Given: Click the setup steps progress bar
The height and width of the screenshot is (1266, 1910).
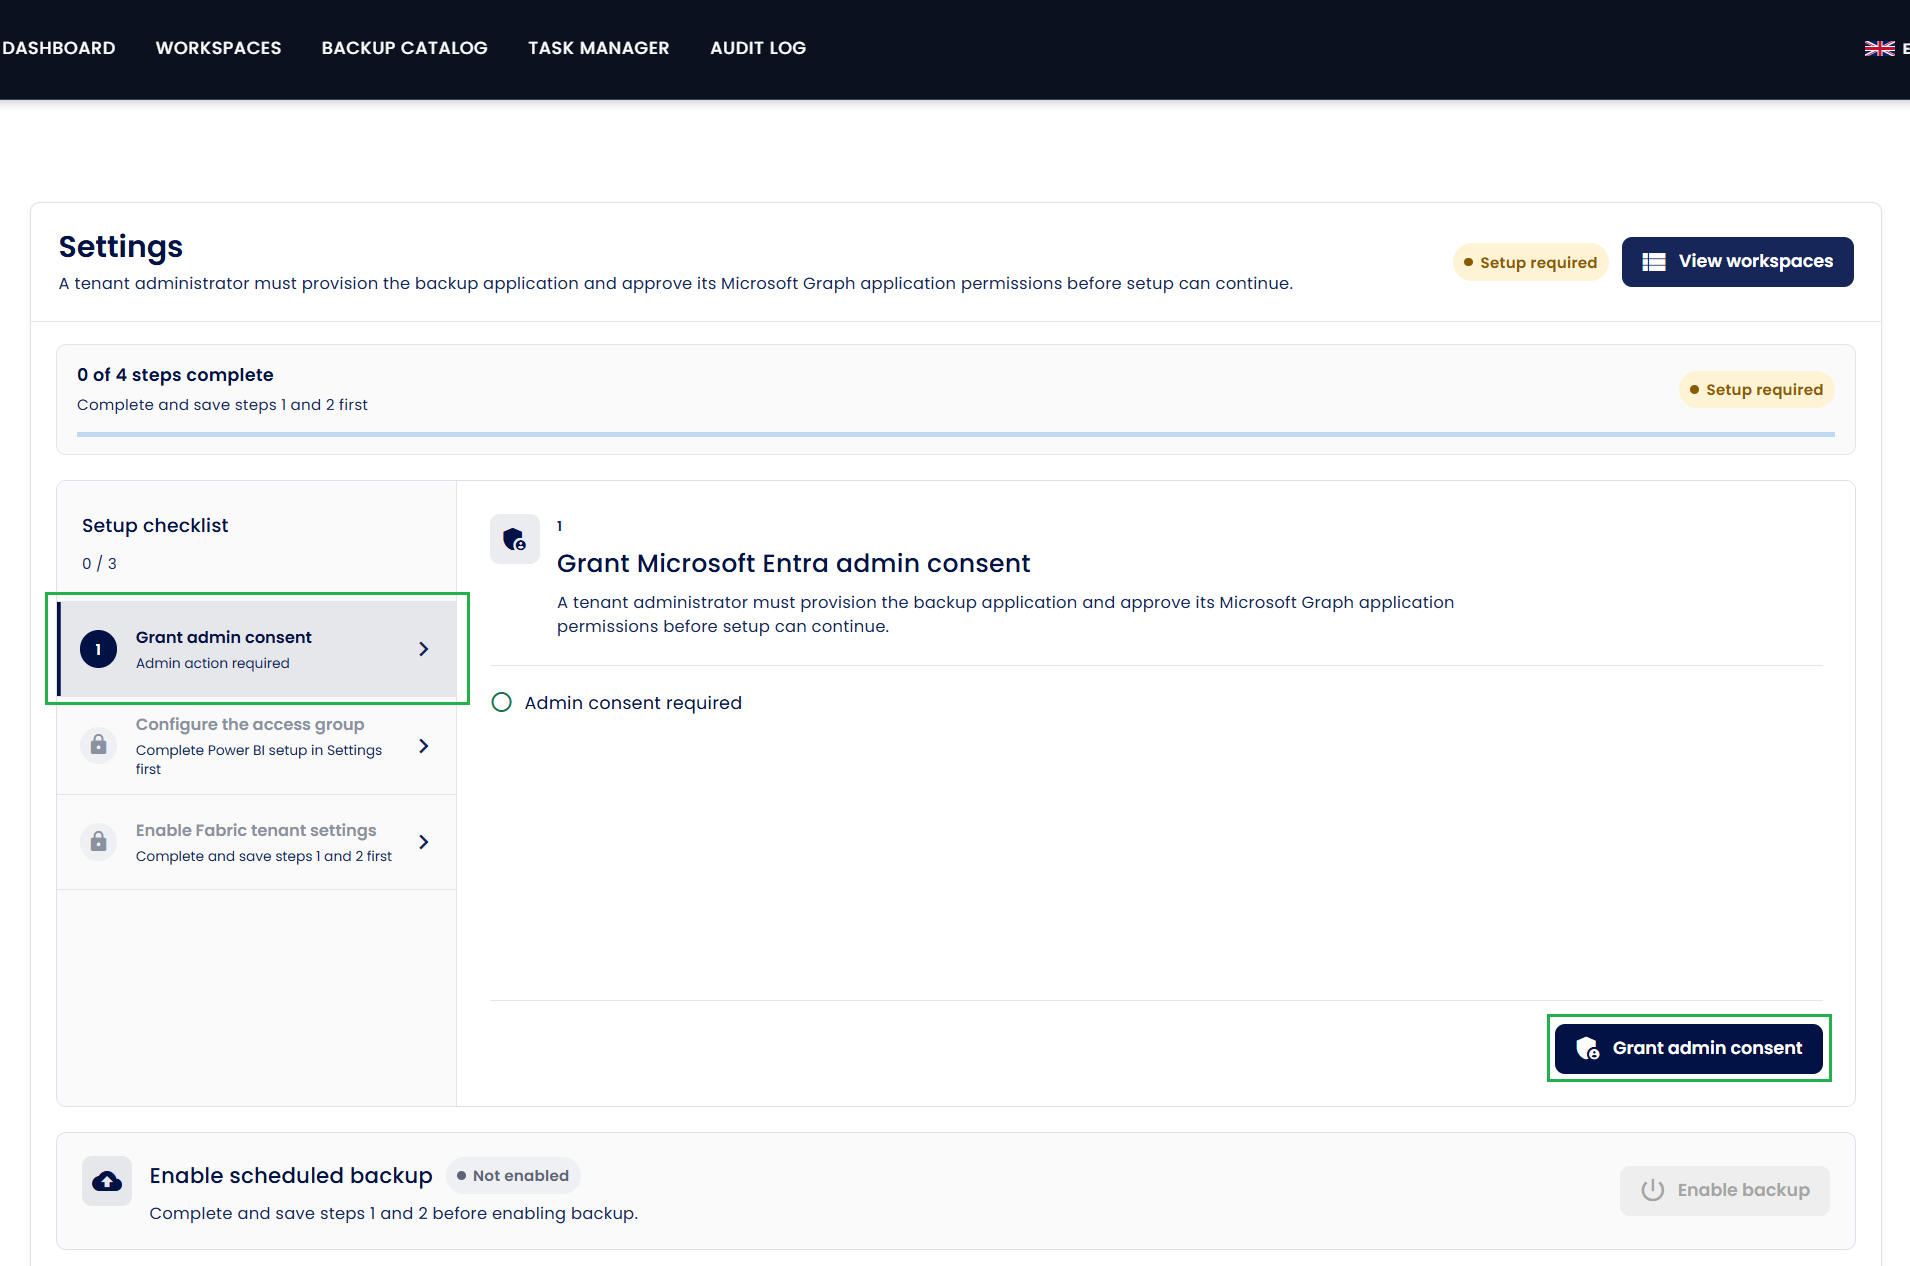Looking at the screenshot, I should [x=955, y=434].
